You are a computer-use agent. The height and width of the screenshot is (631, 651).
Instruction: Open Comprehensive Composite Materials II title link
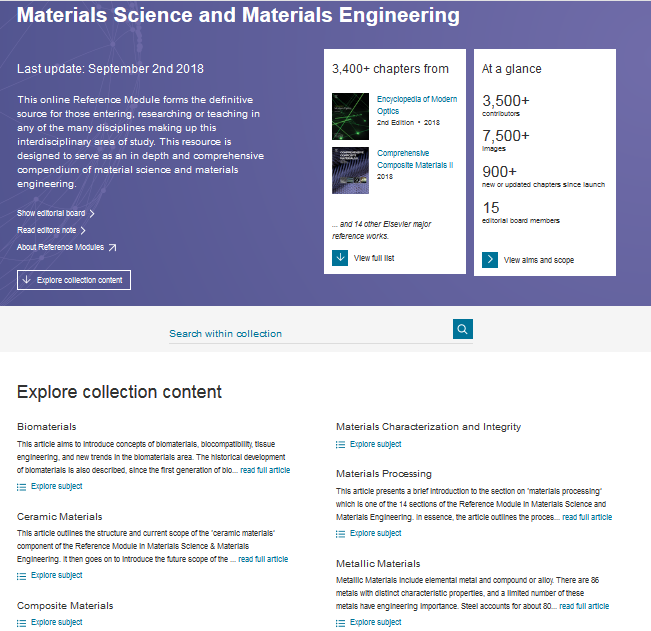[415, 159]
